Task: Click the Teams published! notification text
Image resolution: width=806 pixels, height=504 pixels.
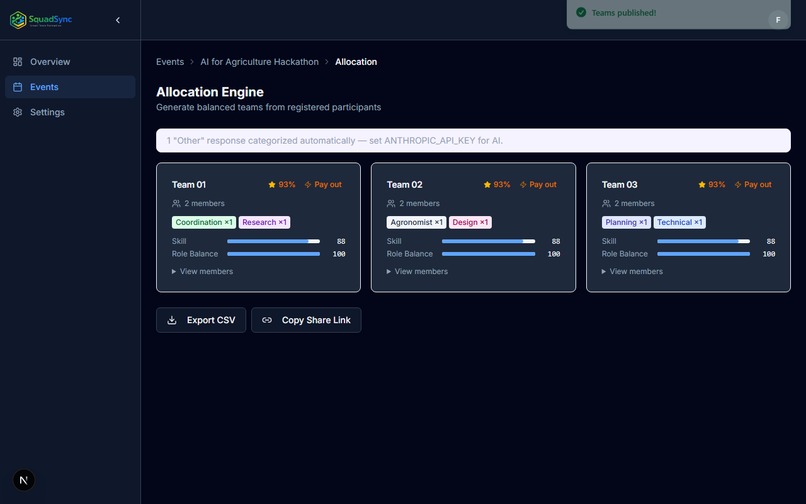Action: pyautogui.click(x=624, y=13)
